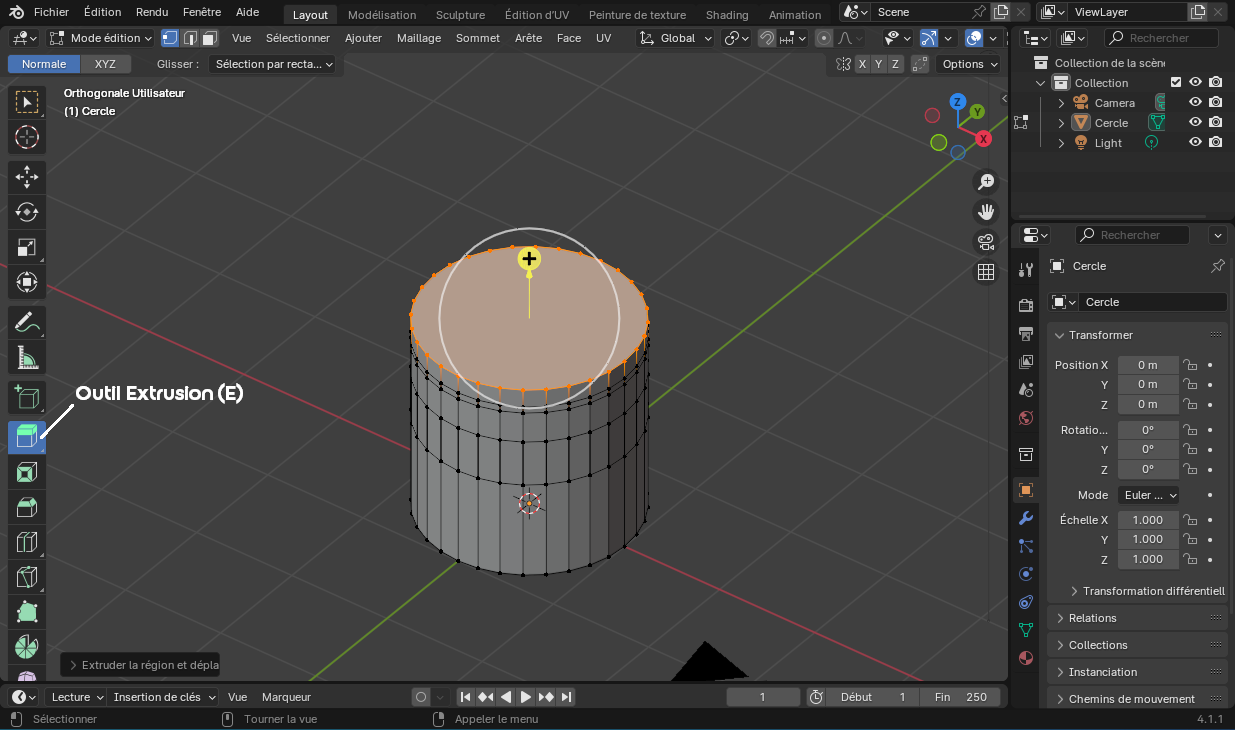Select the Inset Faces tool
The height and width of the screenshot is (730, 1235).
pyautogui.click(x=27, y=472)
